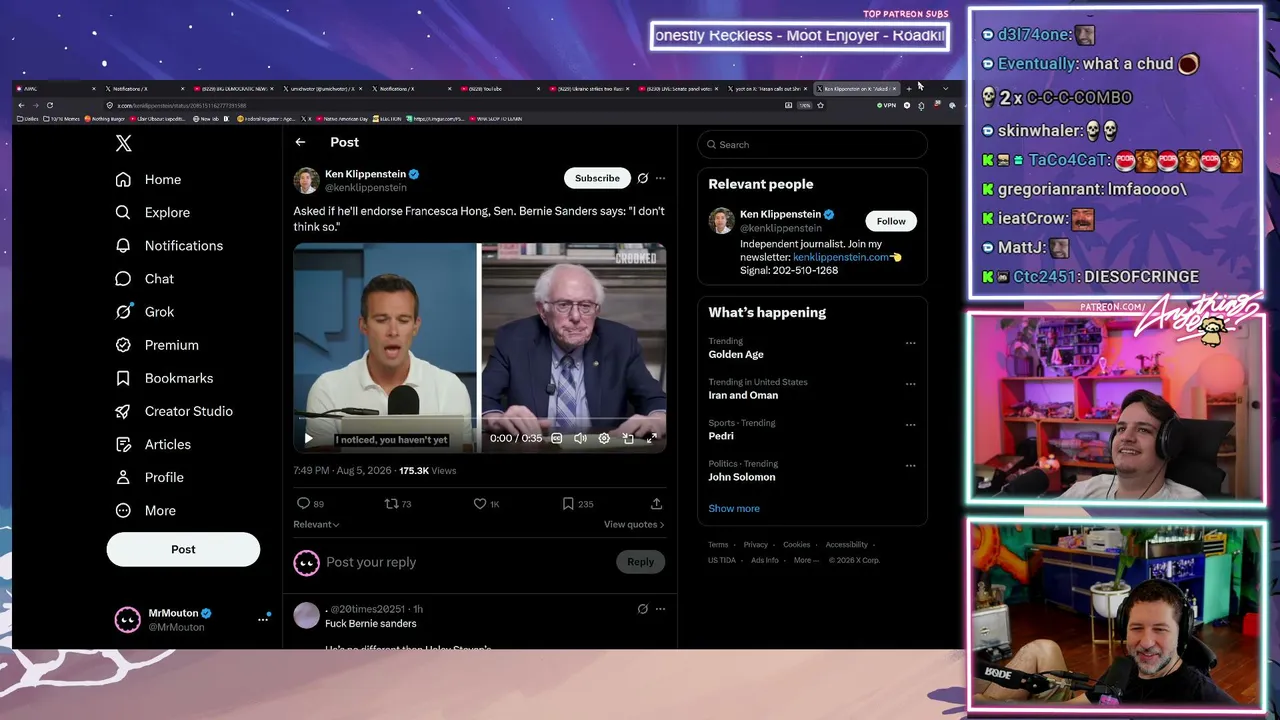Click the X logo in the sidebar
1280x720 pixels.
pyautogui.click(x=123, y=143)
